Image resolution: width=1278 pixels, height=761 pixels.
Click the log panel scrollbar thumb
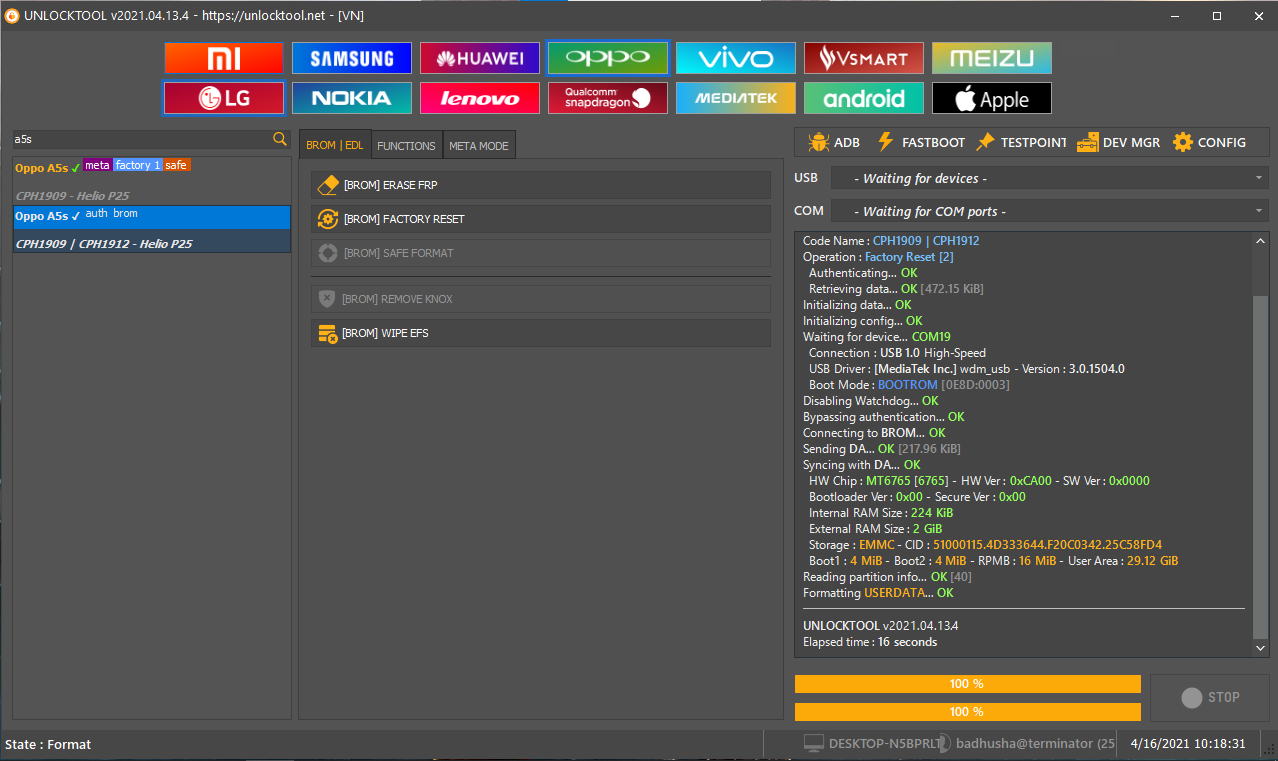(x=1260, y=466)
